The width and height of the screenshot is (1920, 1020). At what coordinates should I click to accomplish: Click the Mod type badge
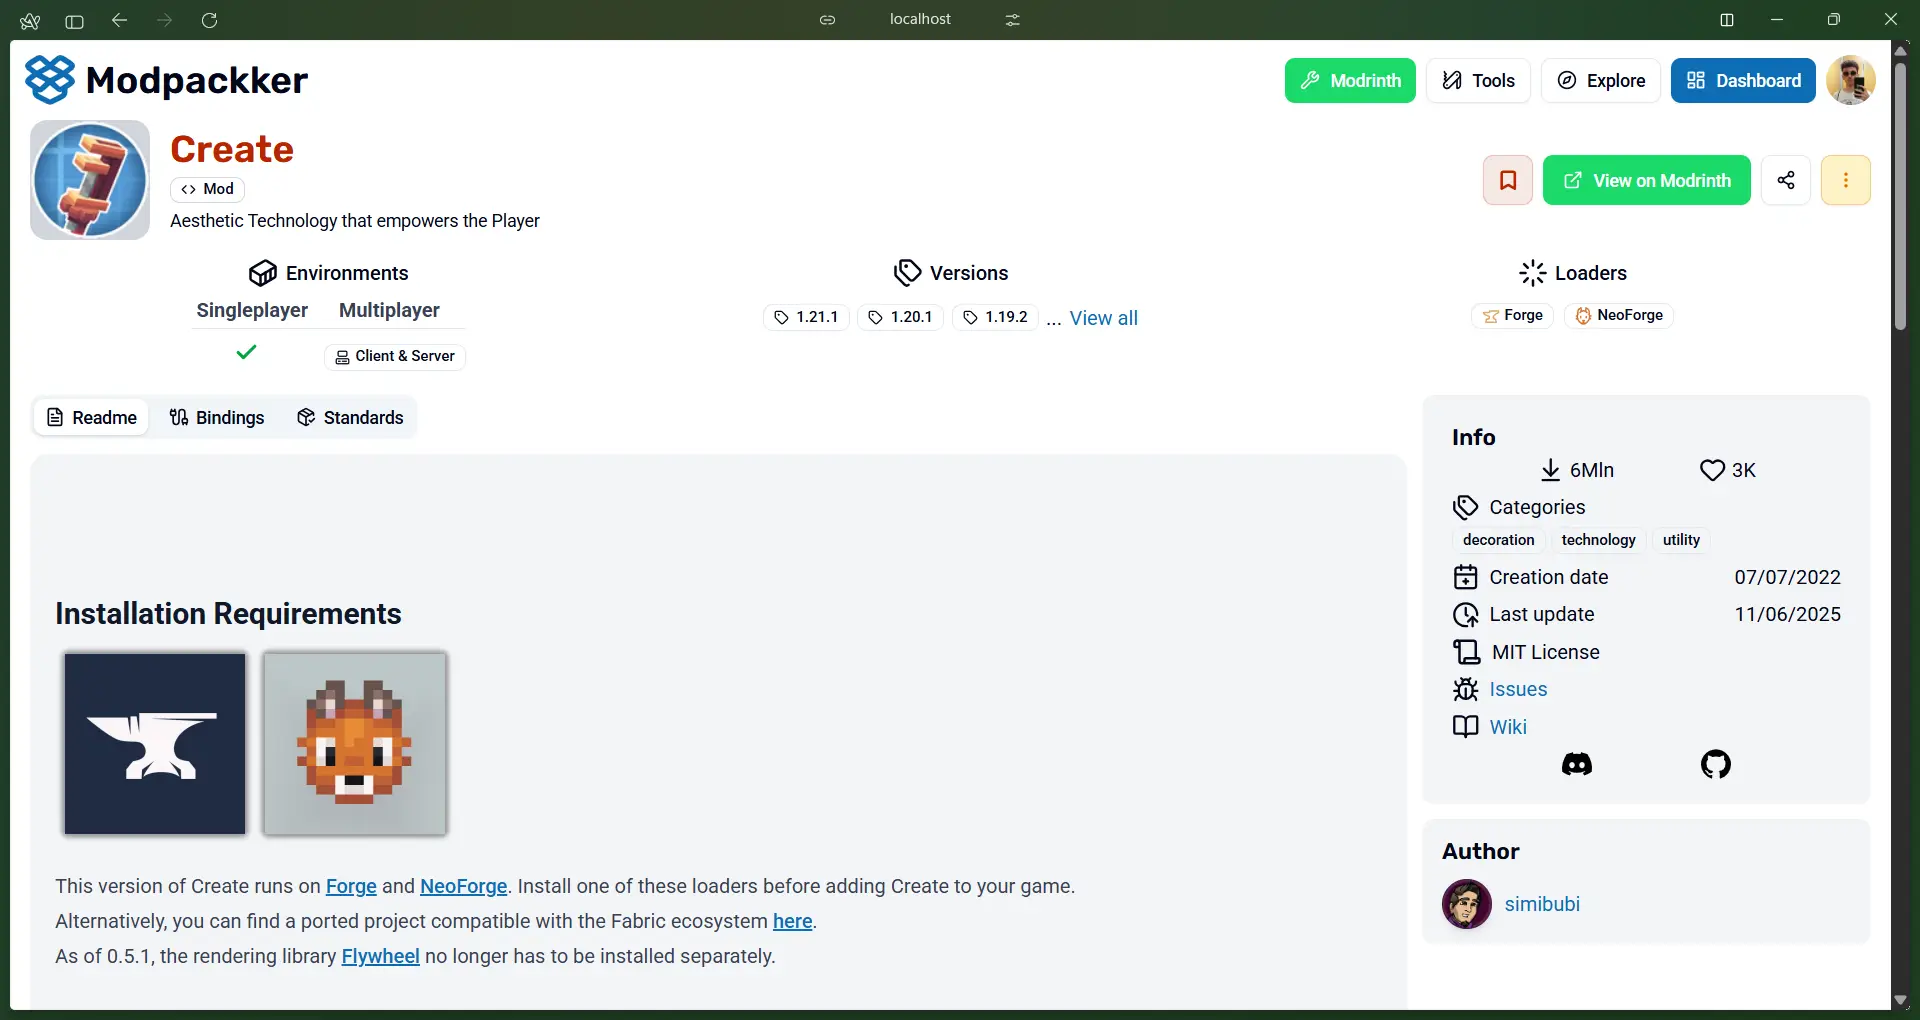207,189
